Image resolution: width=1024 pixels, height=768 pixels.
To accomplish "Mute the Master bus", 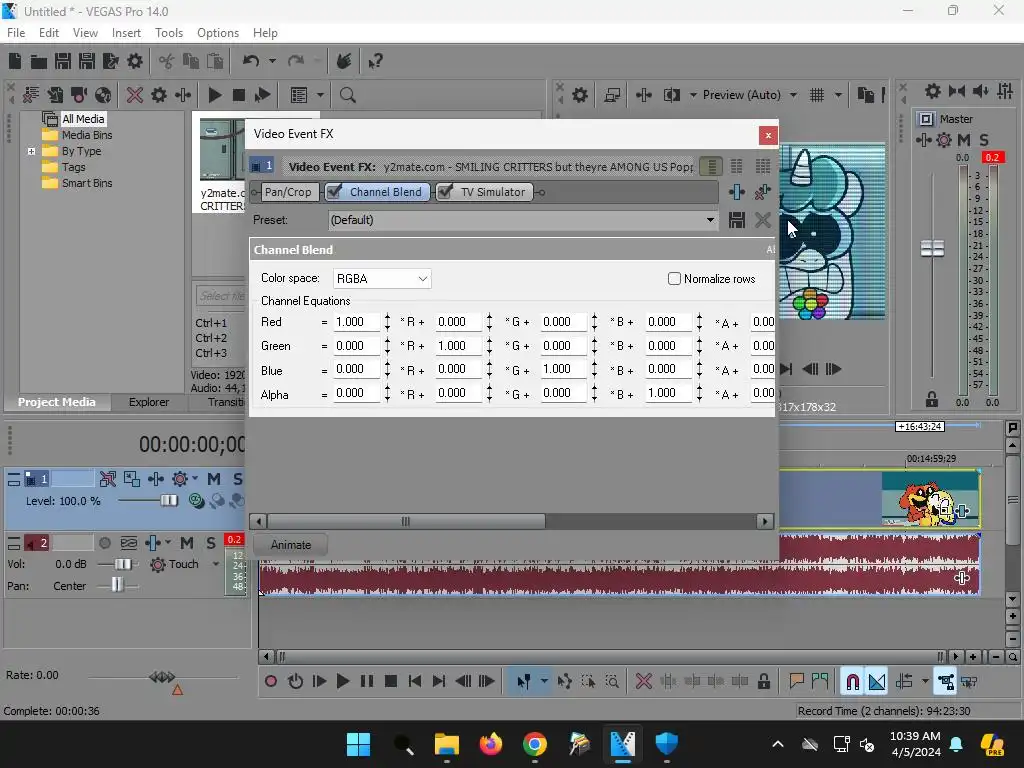I will point(963,140).
